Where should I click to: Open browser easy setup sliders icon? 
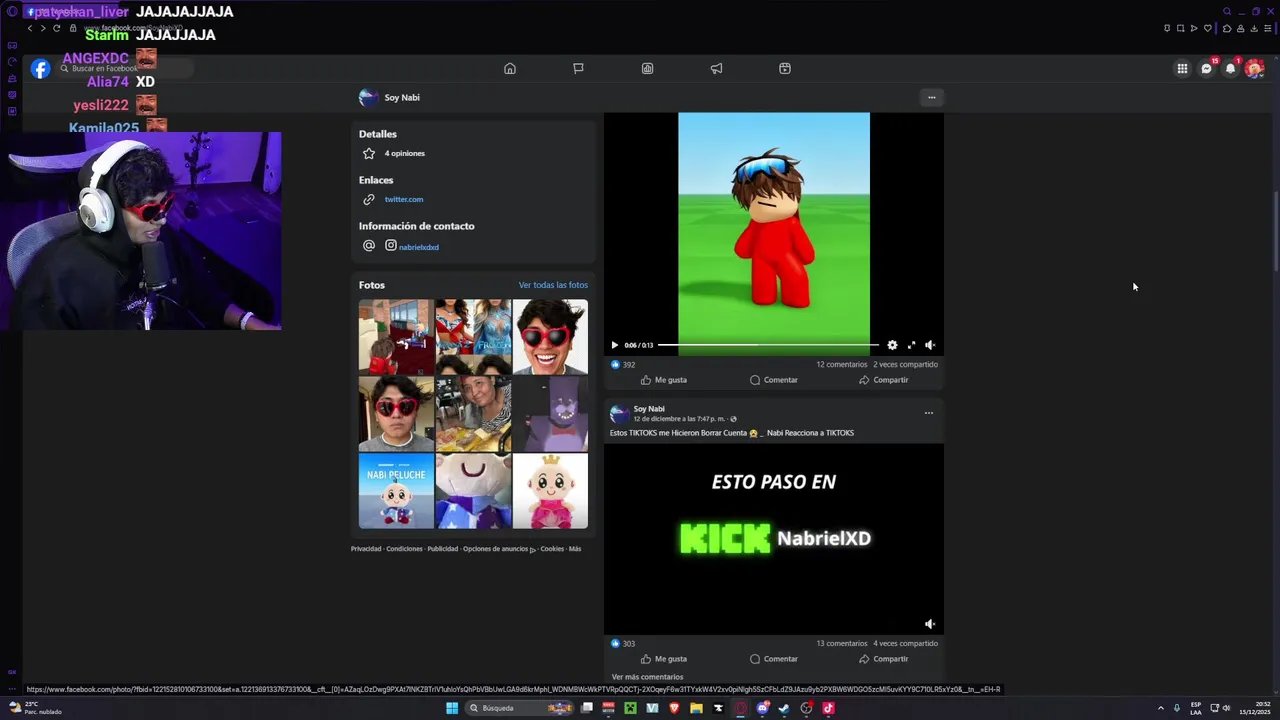(x=1268, y=28)
